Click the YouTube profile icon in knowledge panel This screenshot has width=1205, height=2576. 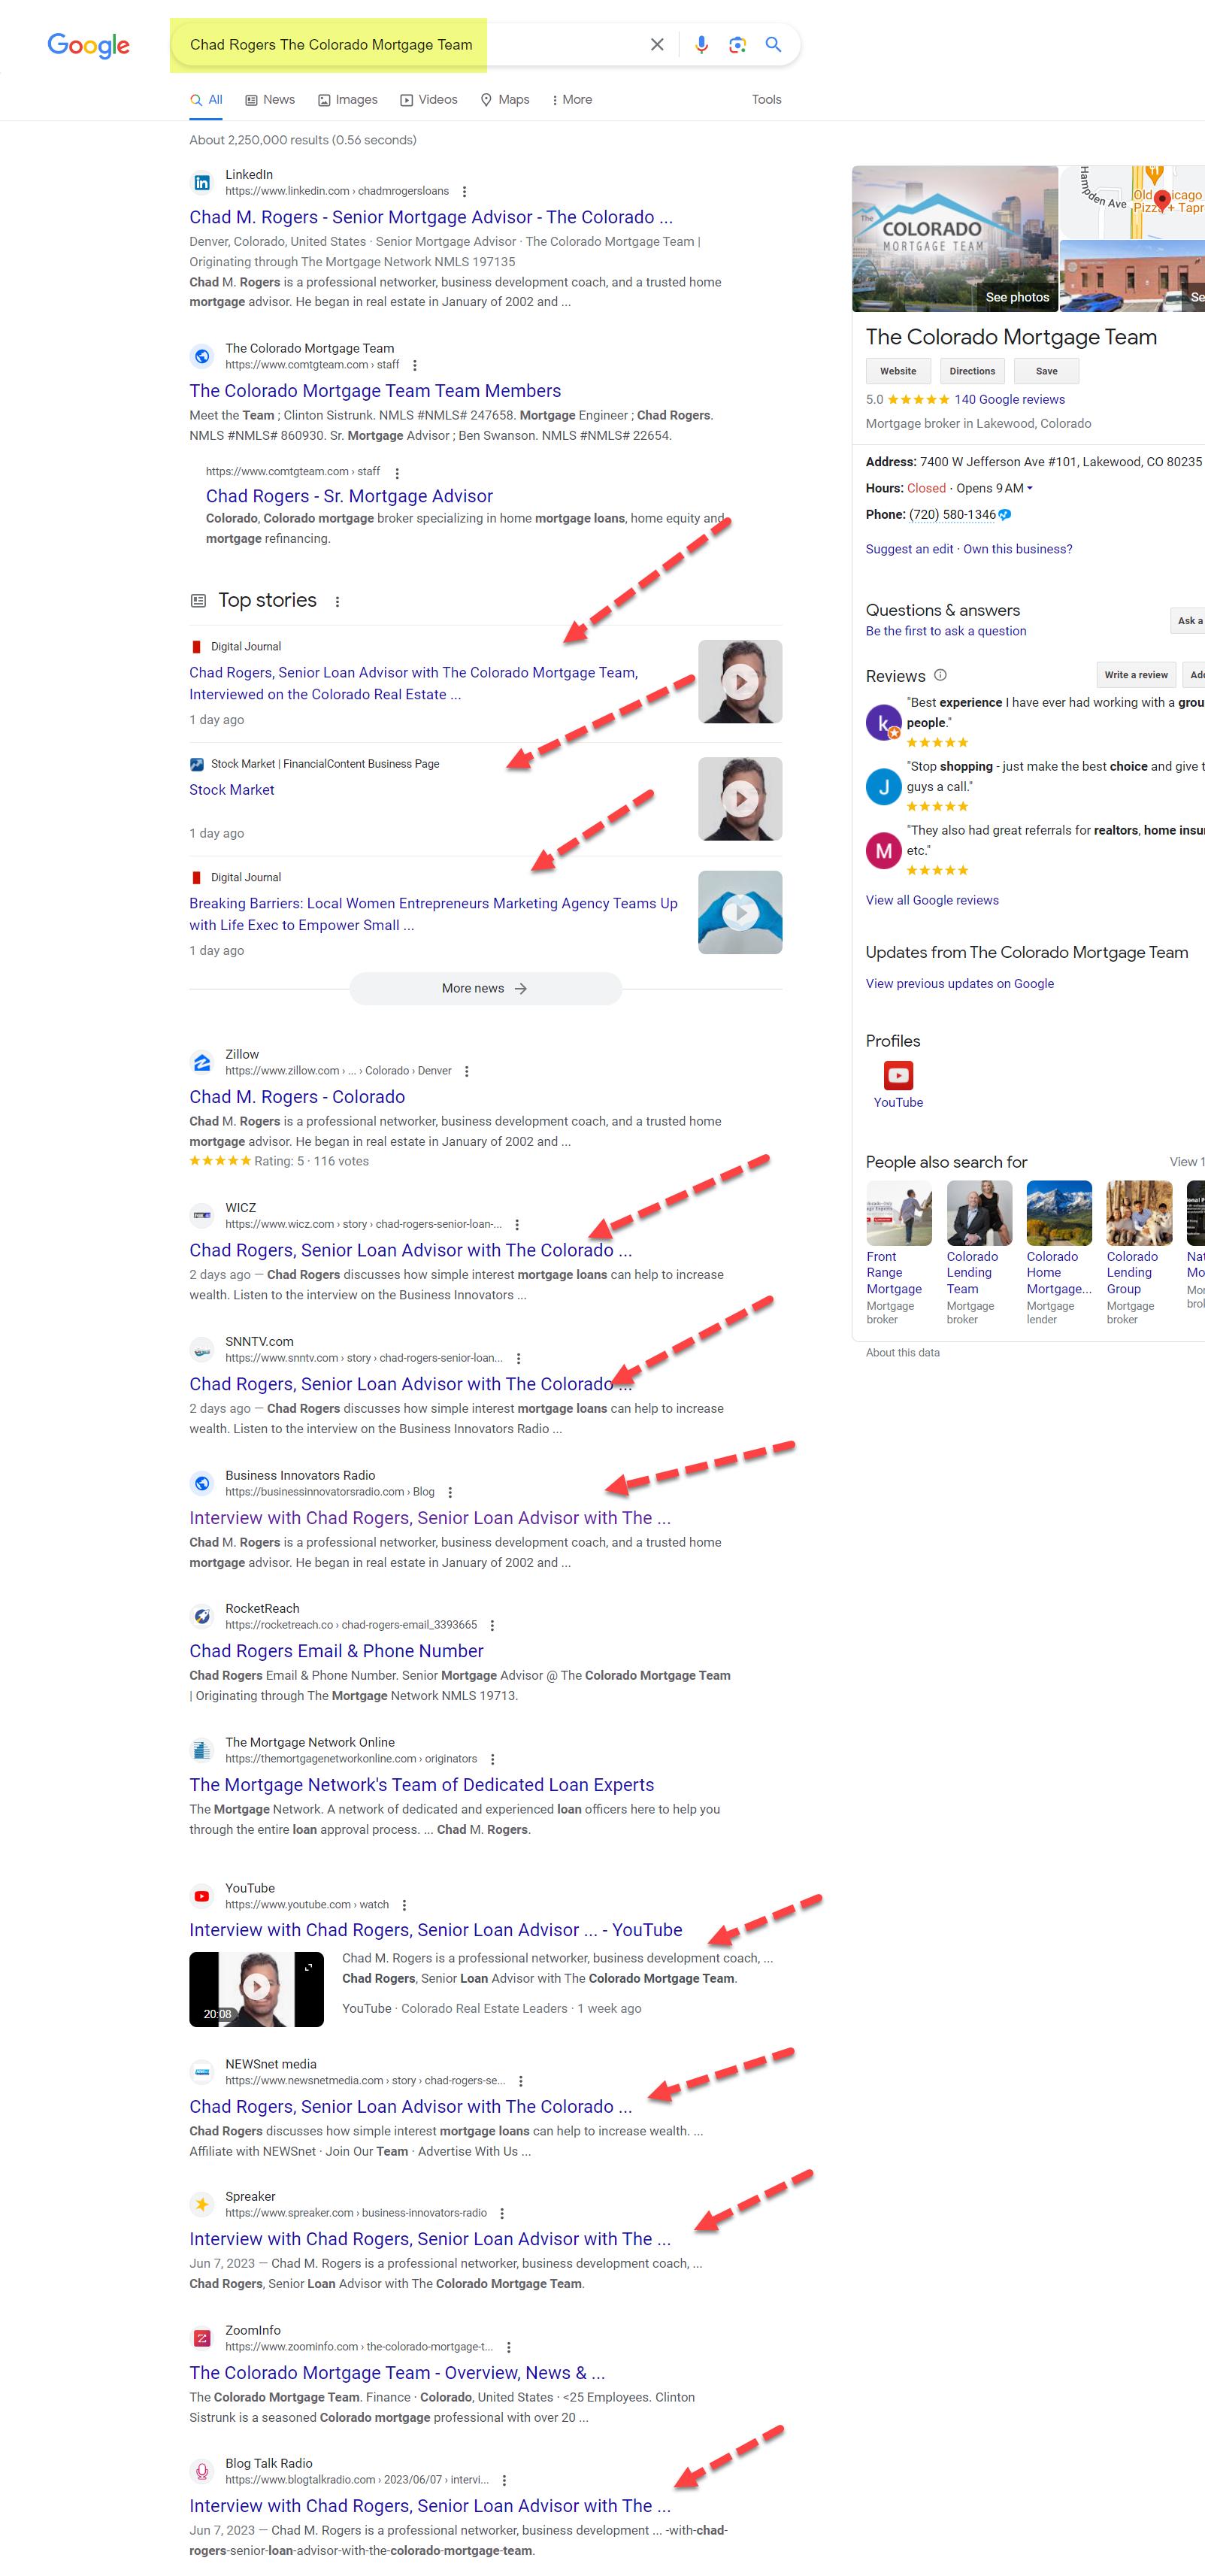898,1075
